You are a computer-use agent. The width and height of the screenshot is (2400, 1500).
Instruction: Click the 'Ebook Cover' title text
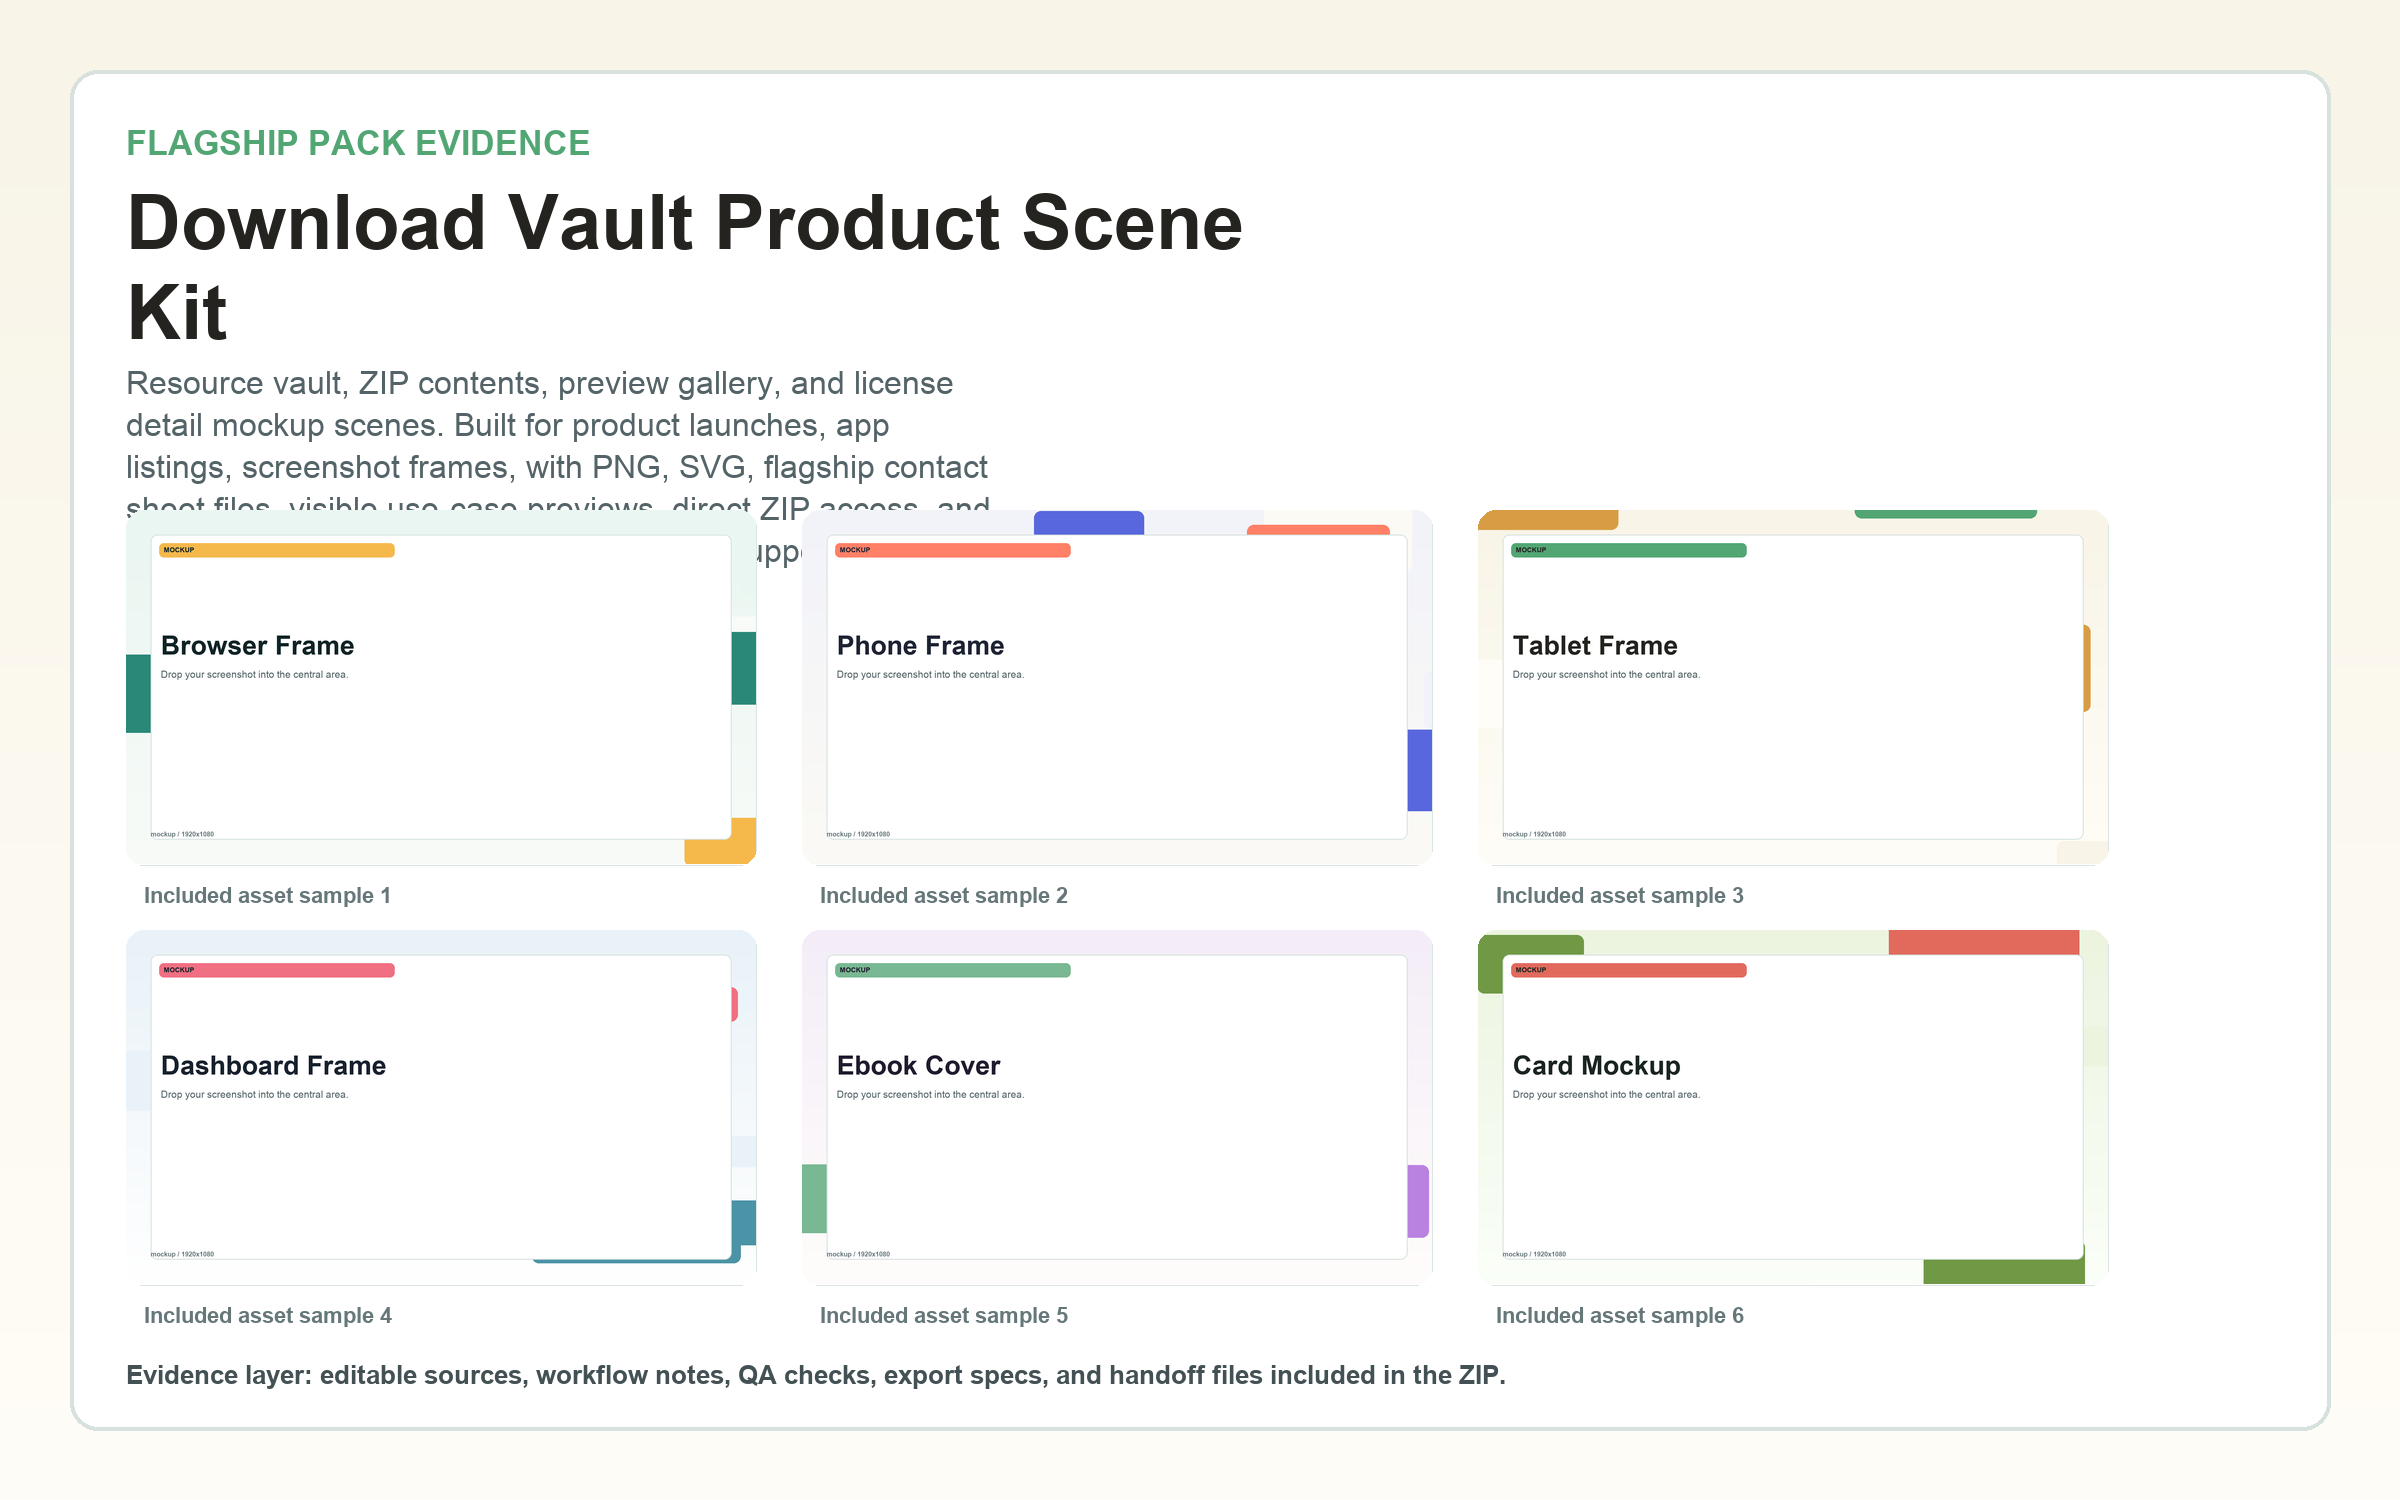918,1066
